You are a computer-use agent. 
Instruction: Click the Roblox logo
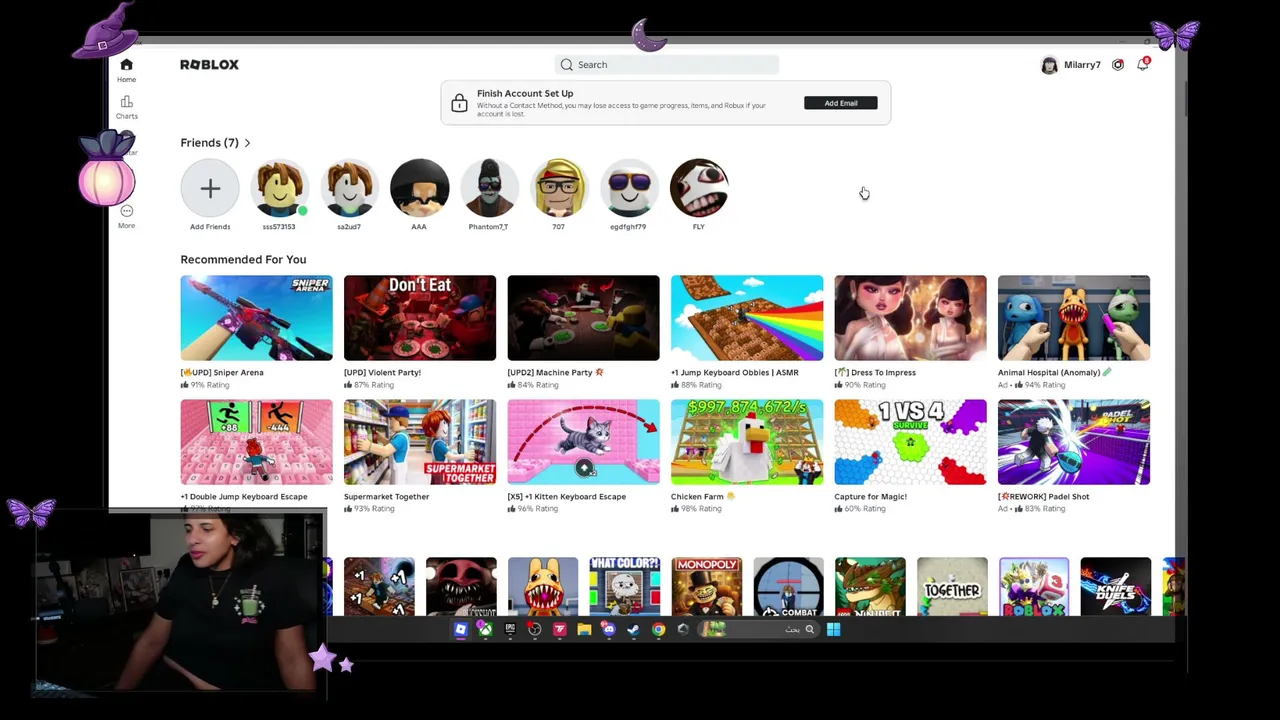(209, 65)
